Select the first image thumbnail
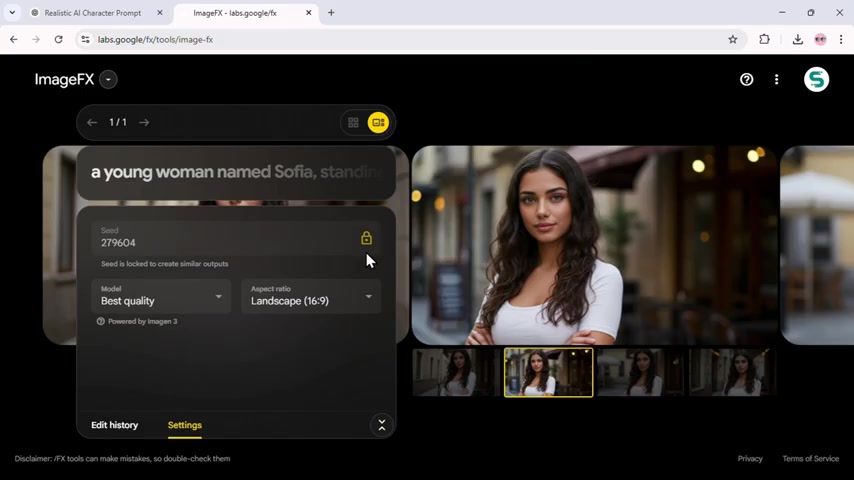854x480 pixels. pos(457,373)
